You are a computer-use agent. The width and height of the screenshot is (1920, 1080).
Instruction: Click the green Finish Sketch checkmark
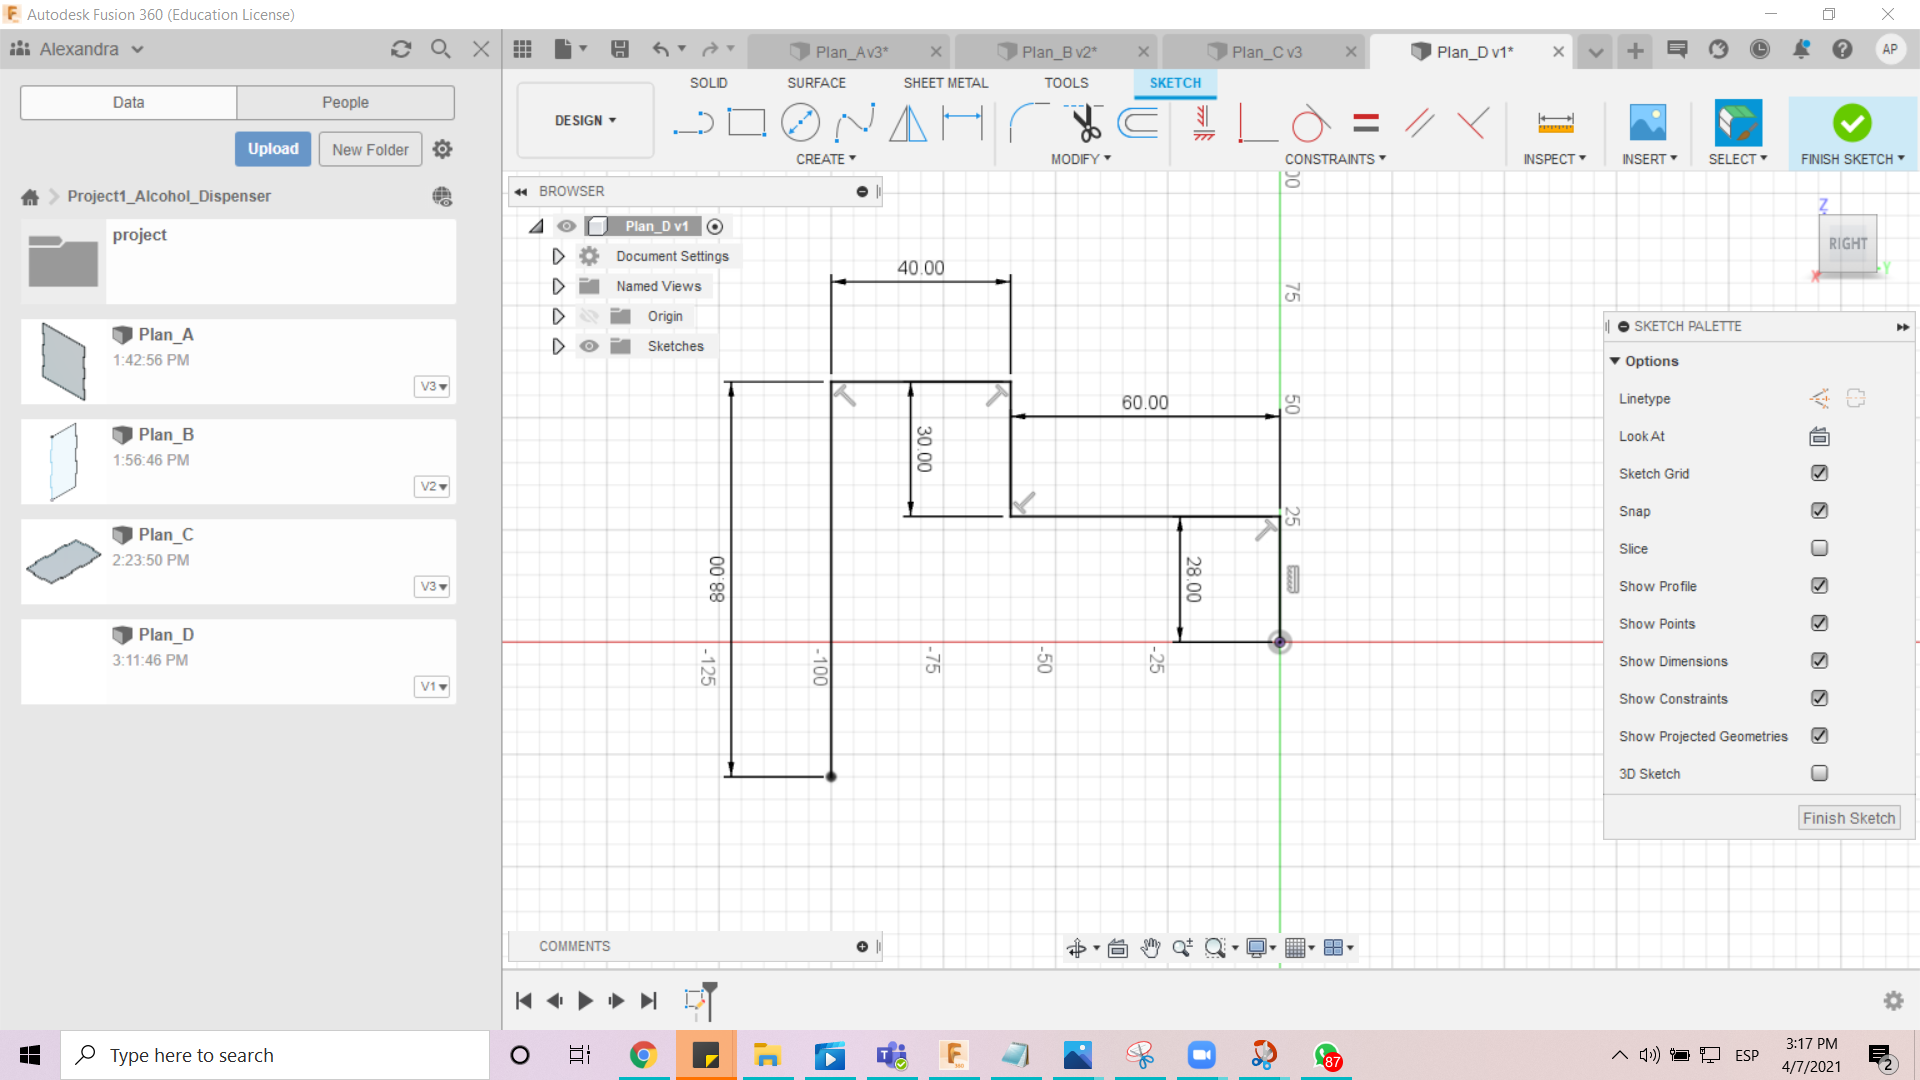coord(1852,123)
